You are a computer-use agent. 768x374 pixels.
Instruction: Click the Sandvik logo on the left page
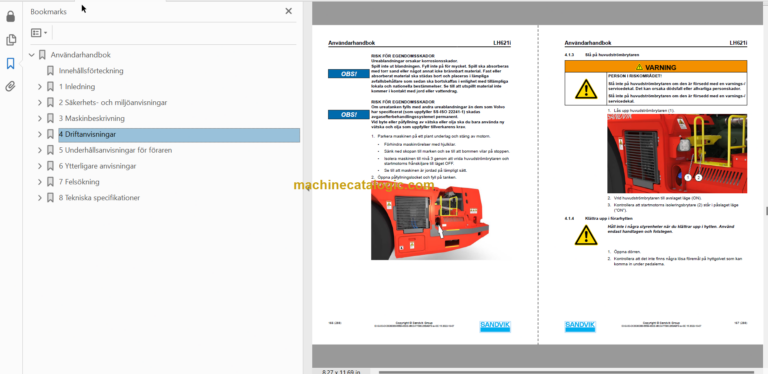495,326
